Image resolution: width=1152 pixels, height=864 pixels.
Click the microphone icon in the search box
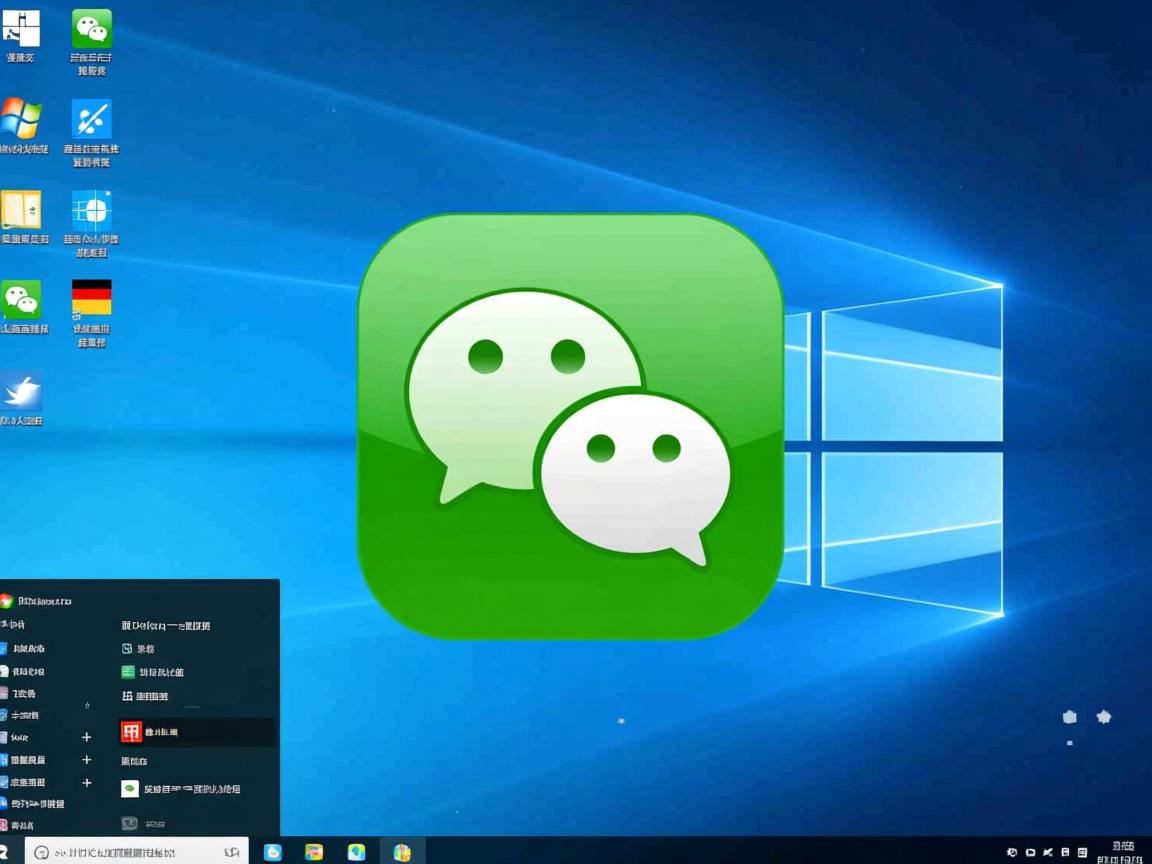[232, 852]
